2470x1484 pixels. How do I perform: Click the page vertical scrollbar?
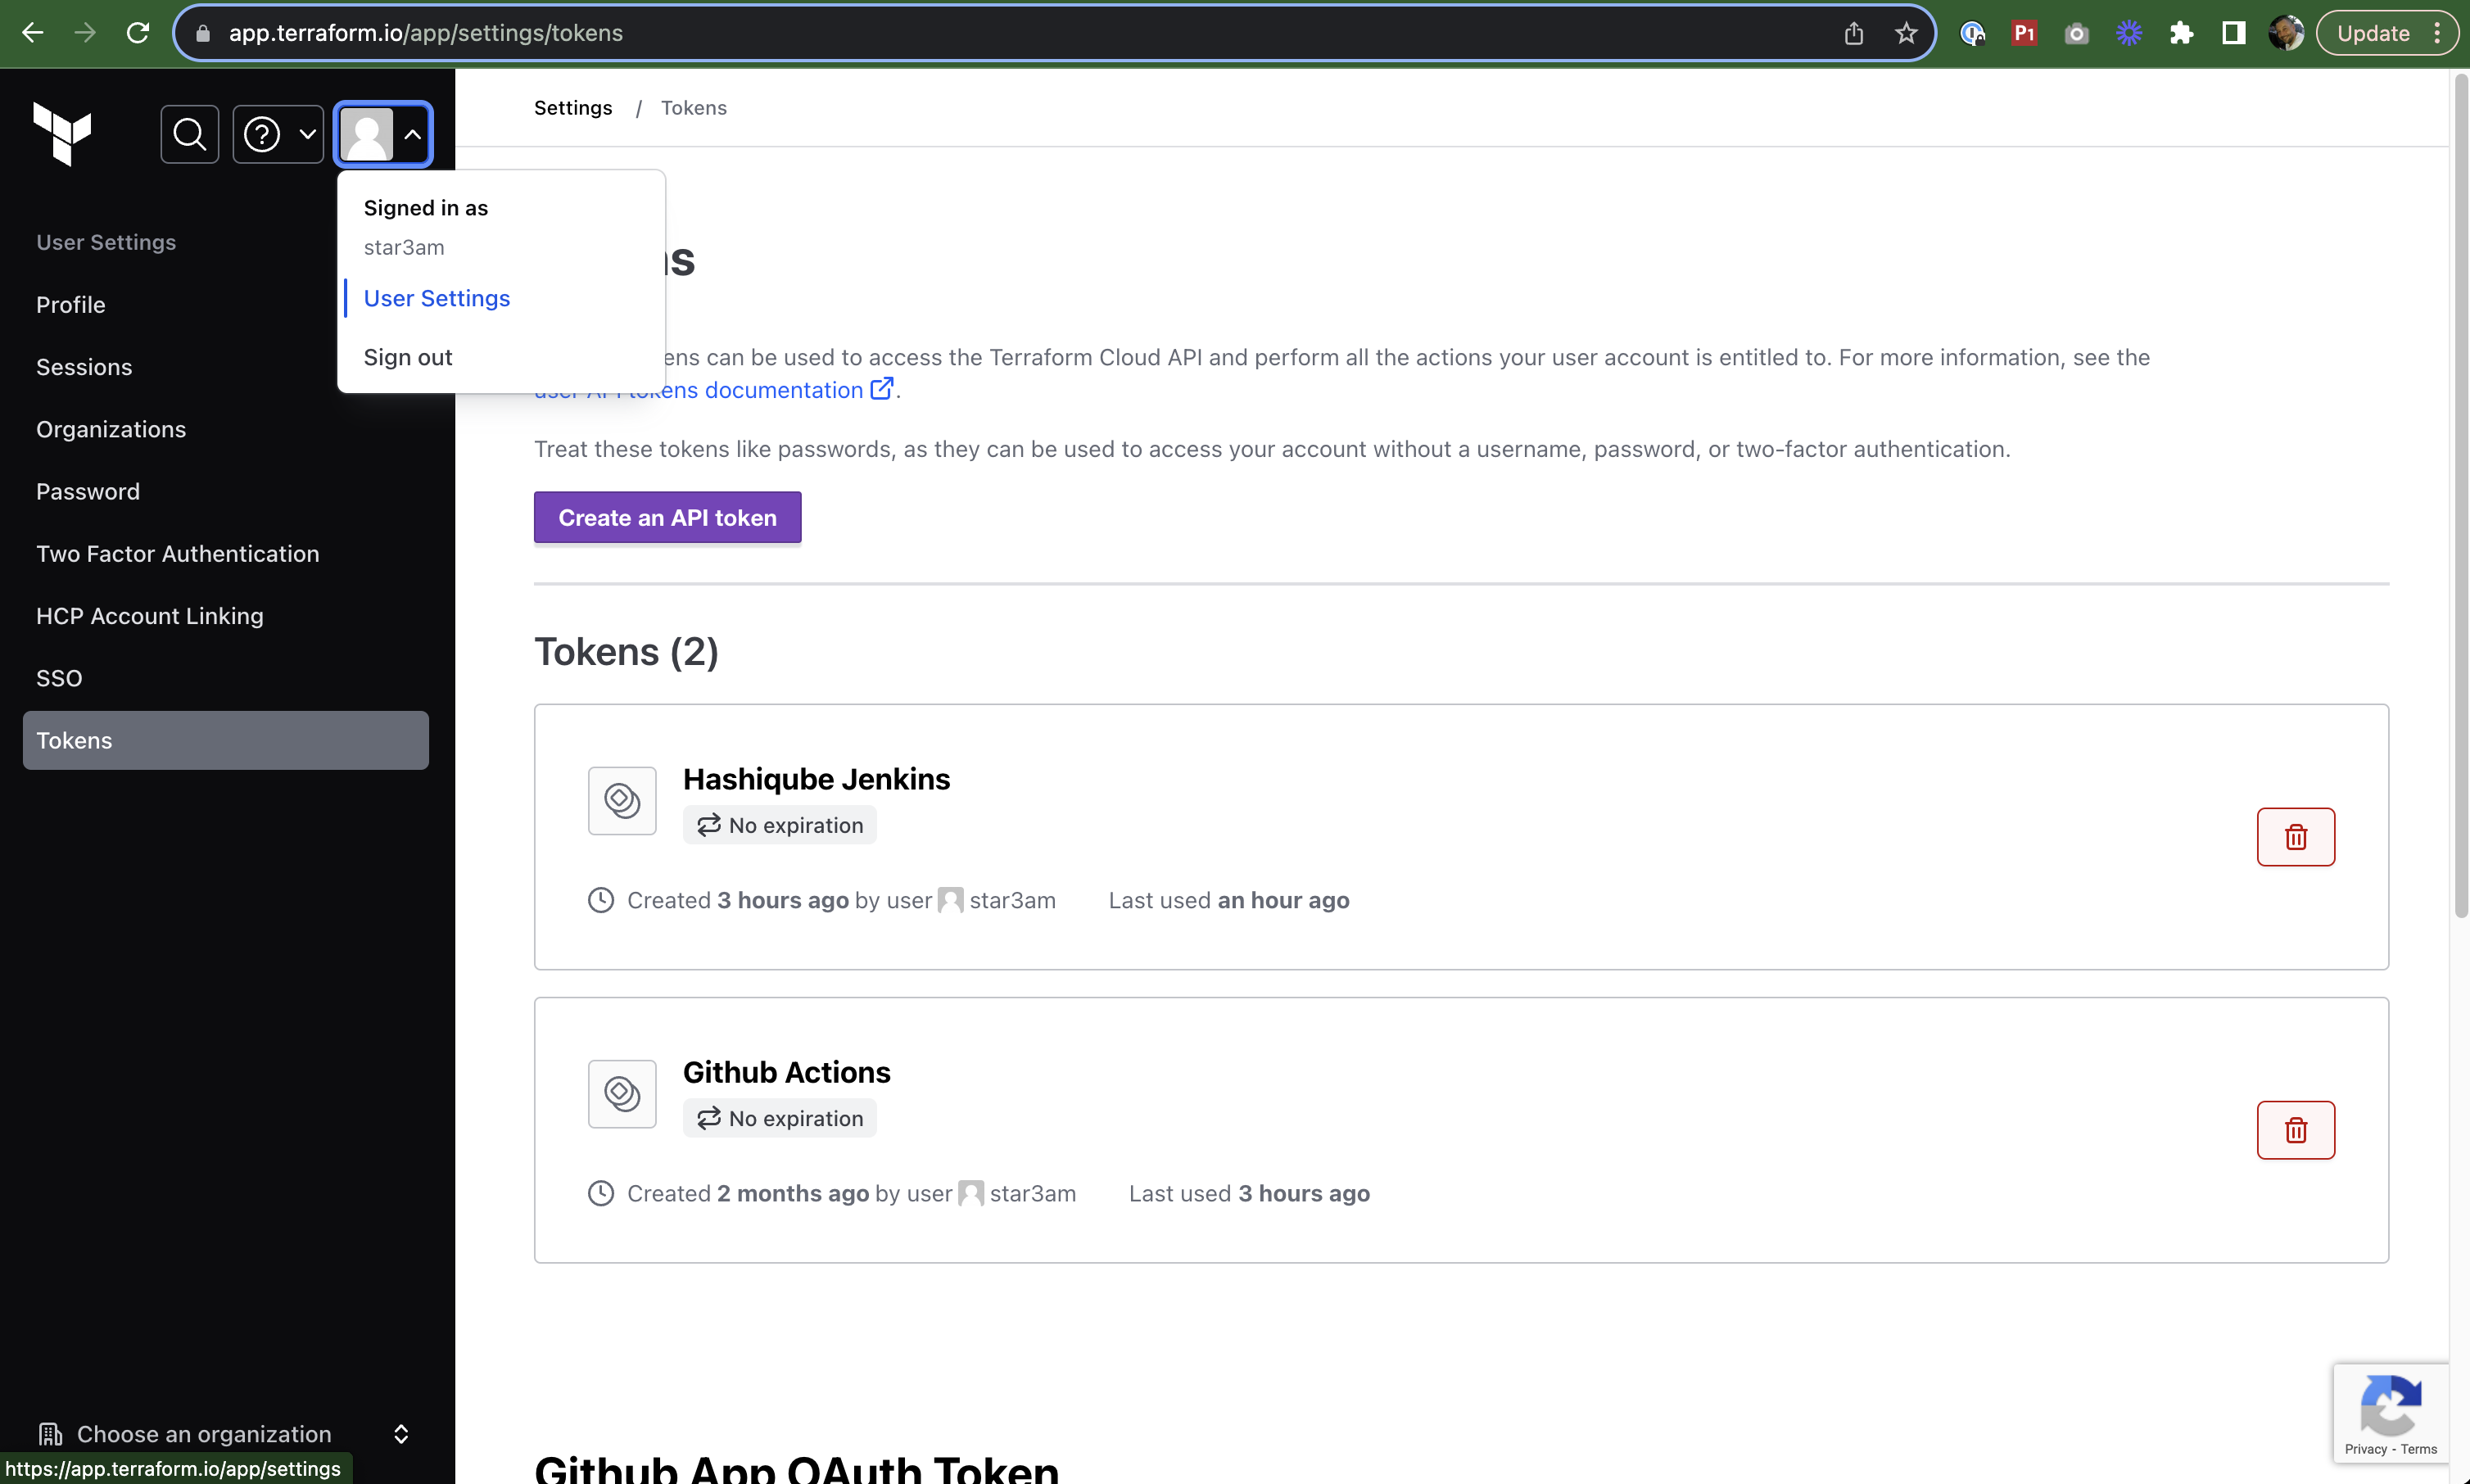tap(2460, 497)
